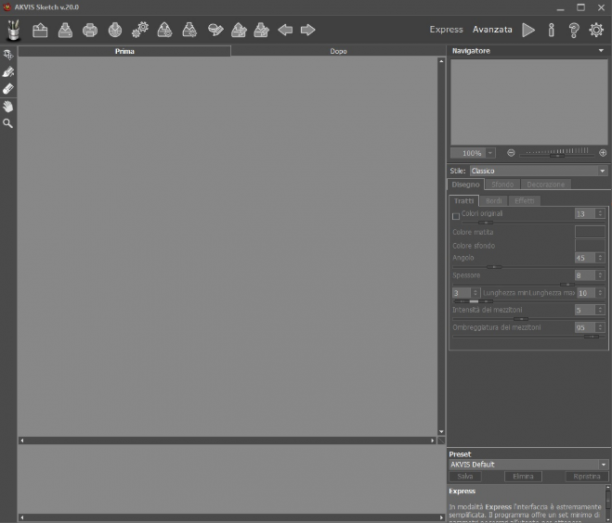Screen dimensions: 612x523
Task: Toggle guiding lines visibility eye-pencil icon
Action: [x=215, y=30]
